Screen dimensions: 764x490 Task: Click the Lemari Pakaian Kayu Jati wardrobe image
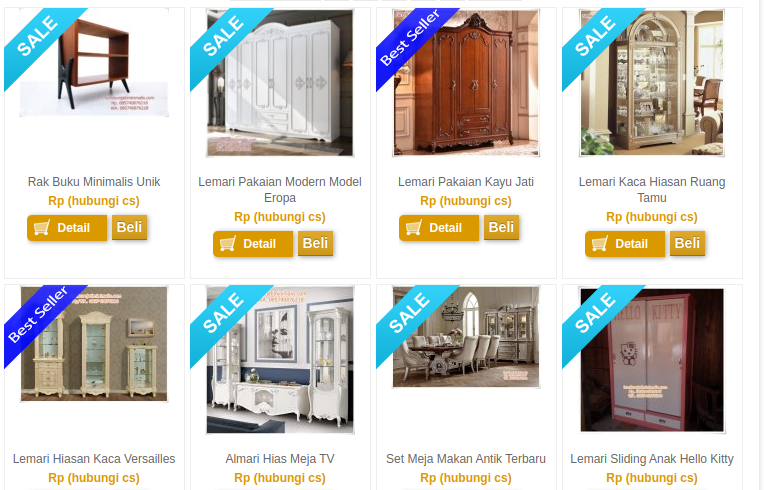coord(466,83)
